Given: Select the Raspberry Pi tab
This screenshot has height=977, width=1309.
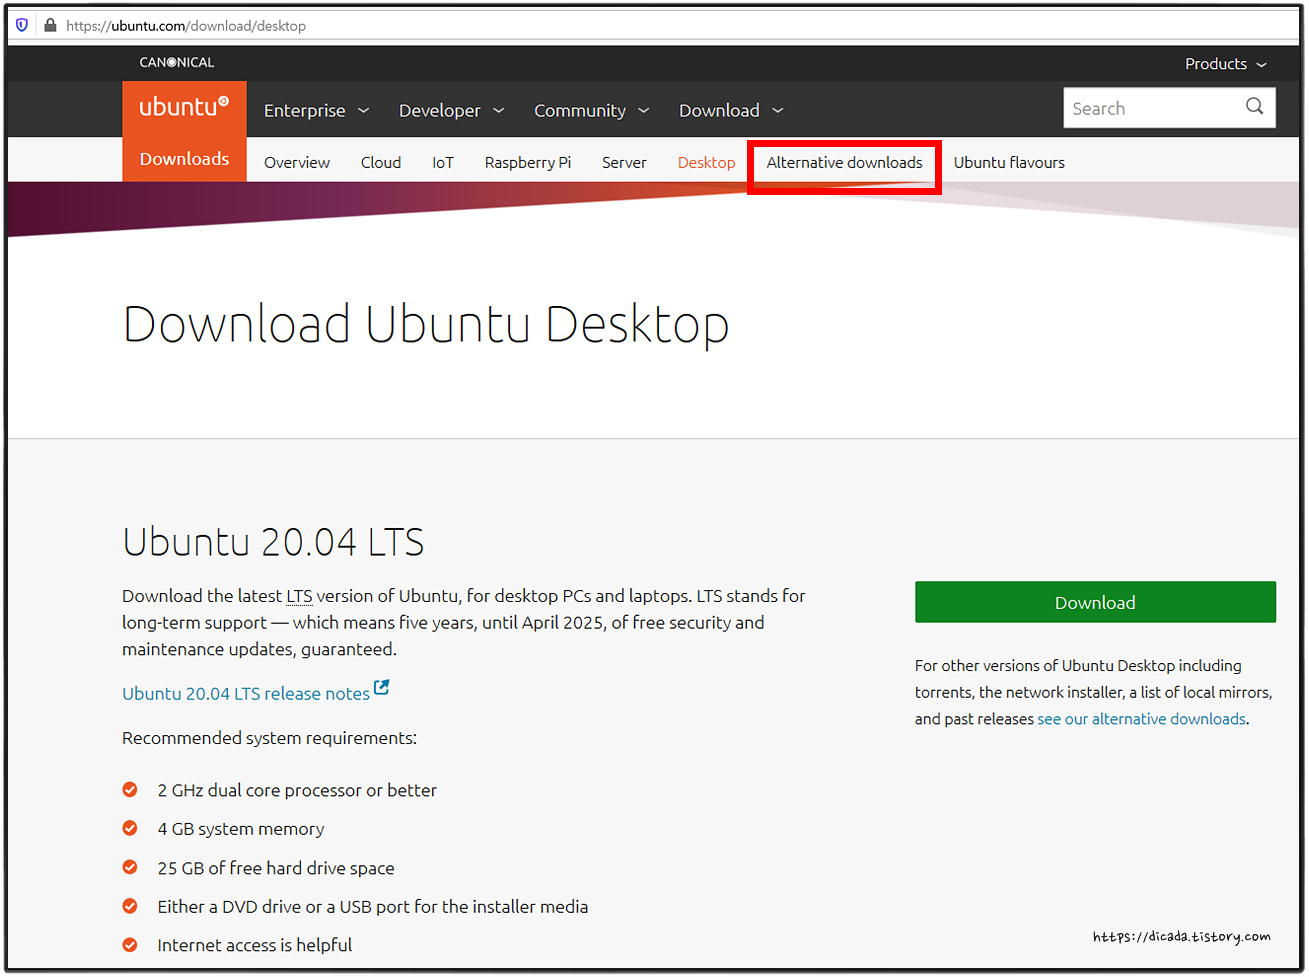Looking at the screenshot, I should [528, 162].
